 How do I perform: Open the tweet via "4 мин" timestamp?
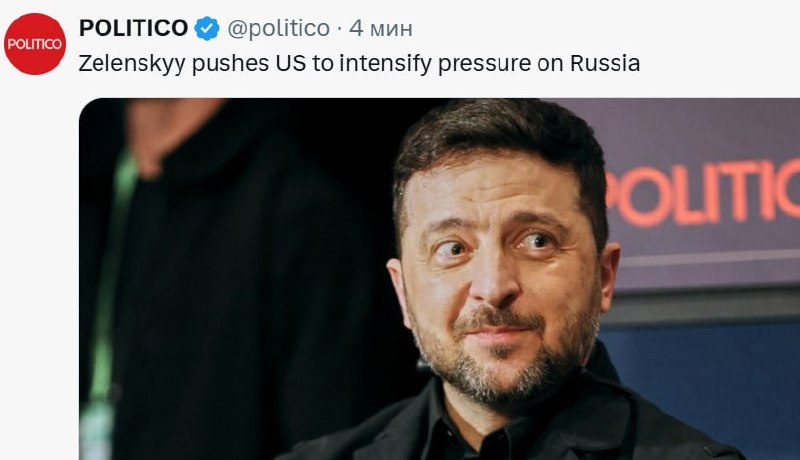[x=381, y=29]
